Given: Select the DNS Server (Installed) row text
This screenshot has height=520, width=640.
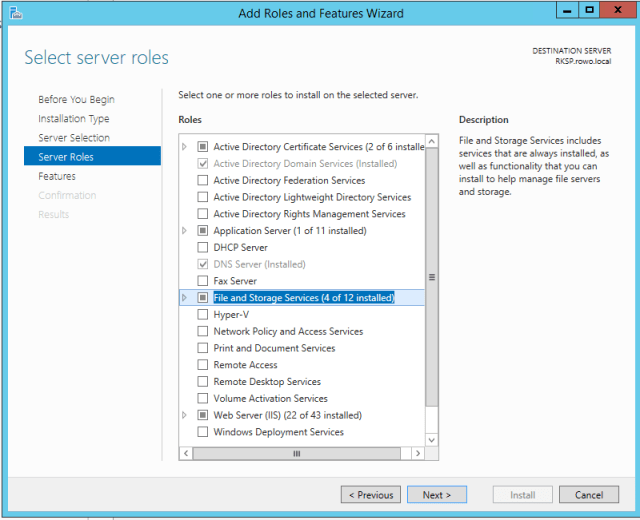Looking at the screenshot, I should pos(259,264).
